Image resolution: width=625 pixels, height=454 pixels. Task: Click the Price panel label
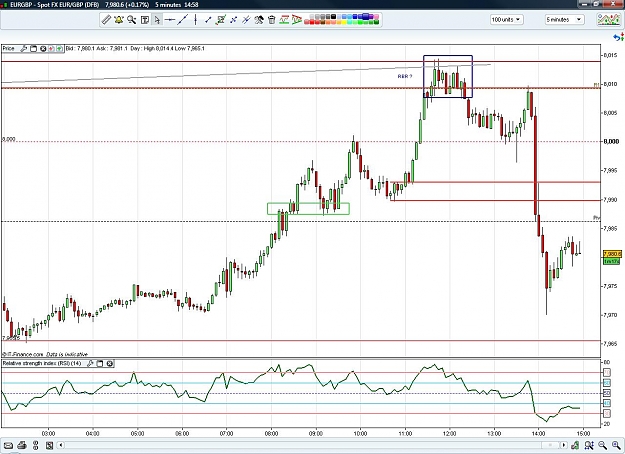tap(8, 49)
